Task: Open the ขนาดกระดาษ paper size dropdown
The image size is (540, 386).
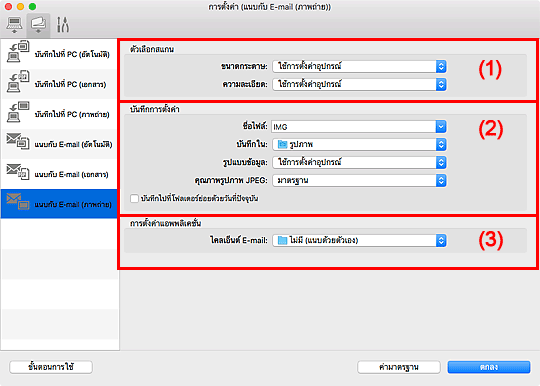Action: (359, 66)
